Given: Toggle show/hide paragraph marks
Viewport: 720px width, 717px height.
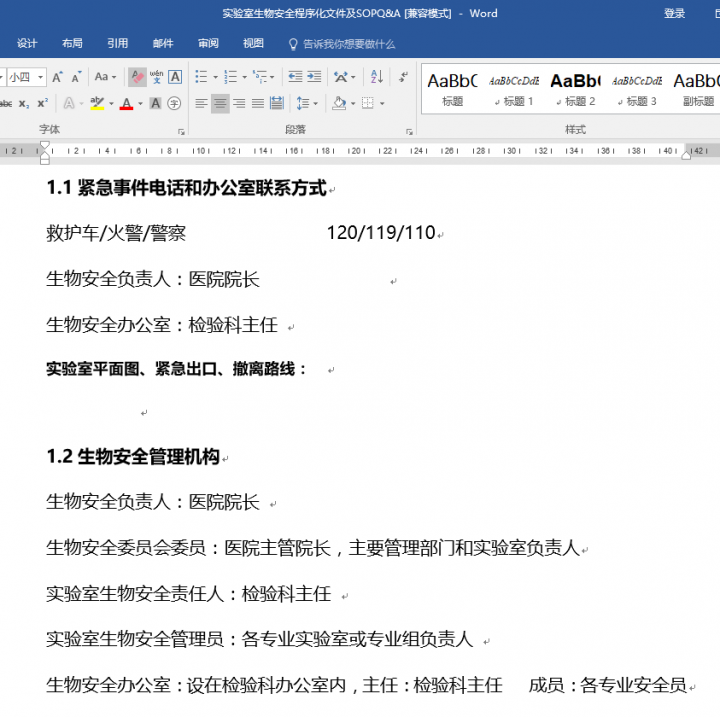Looking at the screenshot, I should point(404,77).
